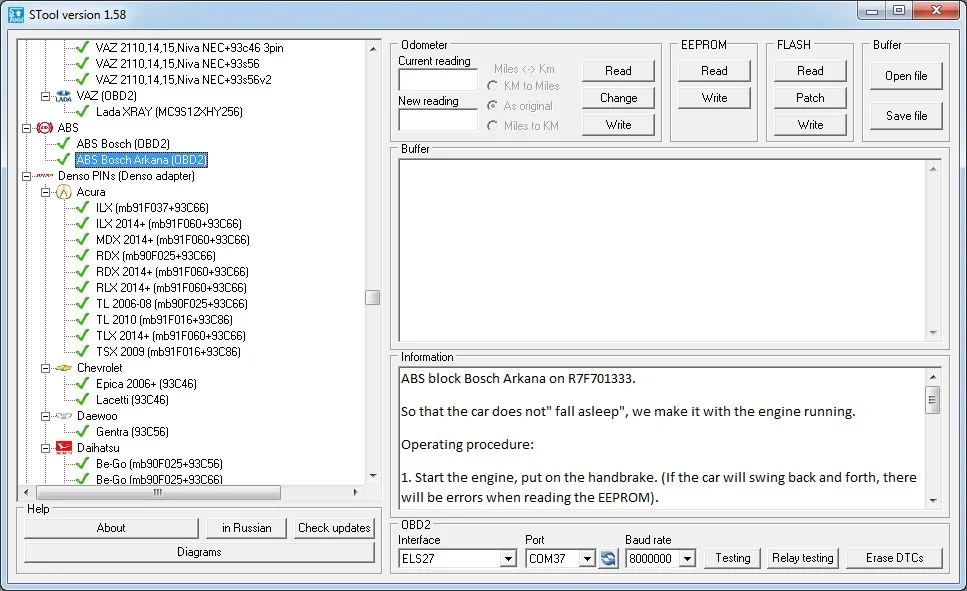Select the Miles to KM radio option
967x591 pixels.
point(493,126)
